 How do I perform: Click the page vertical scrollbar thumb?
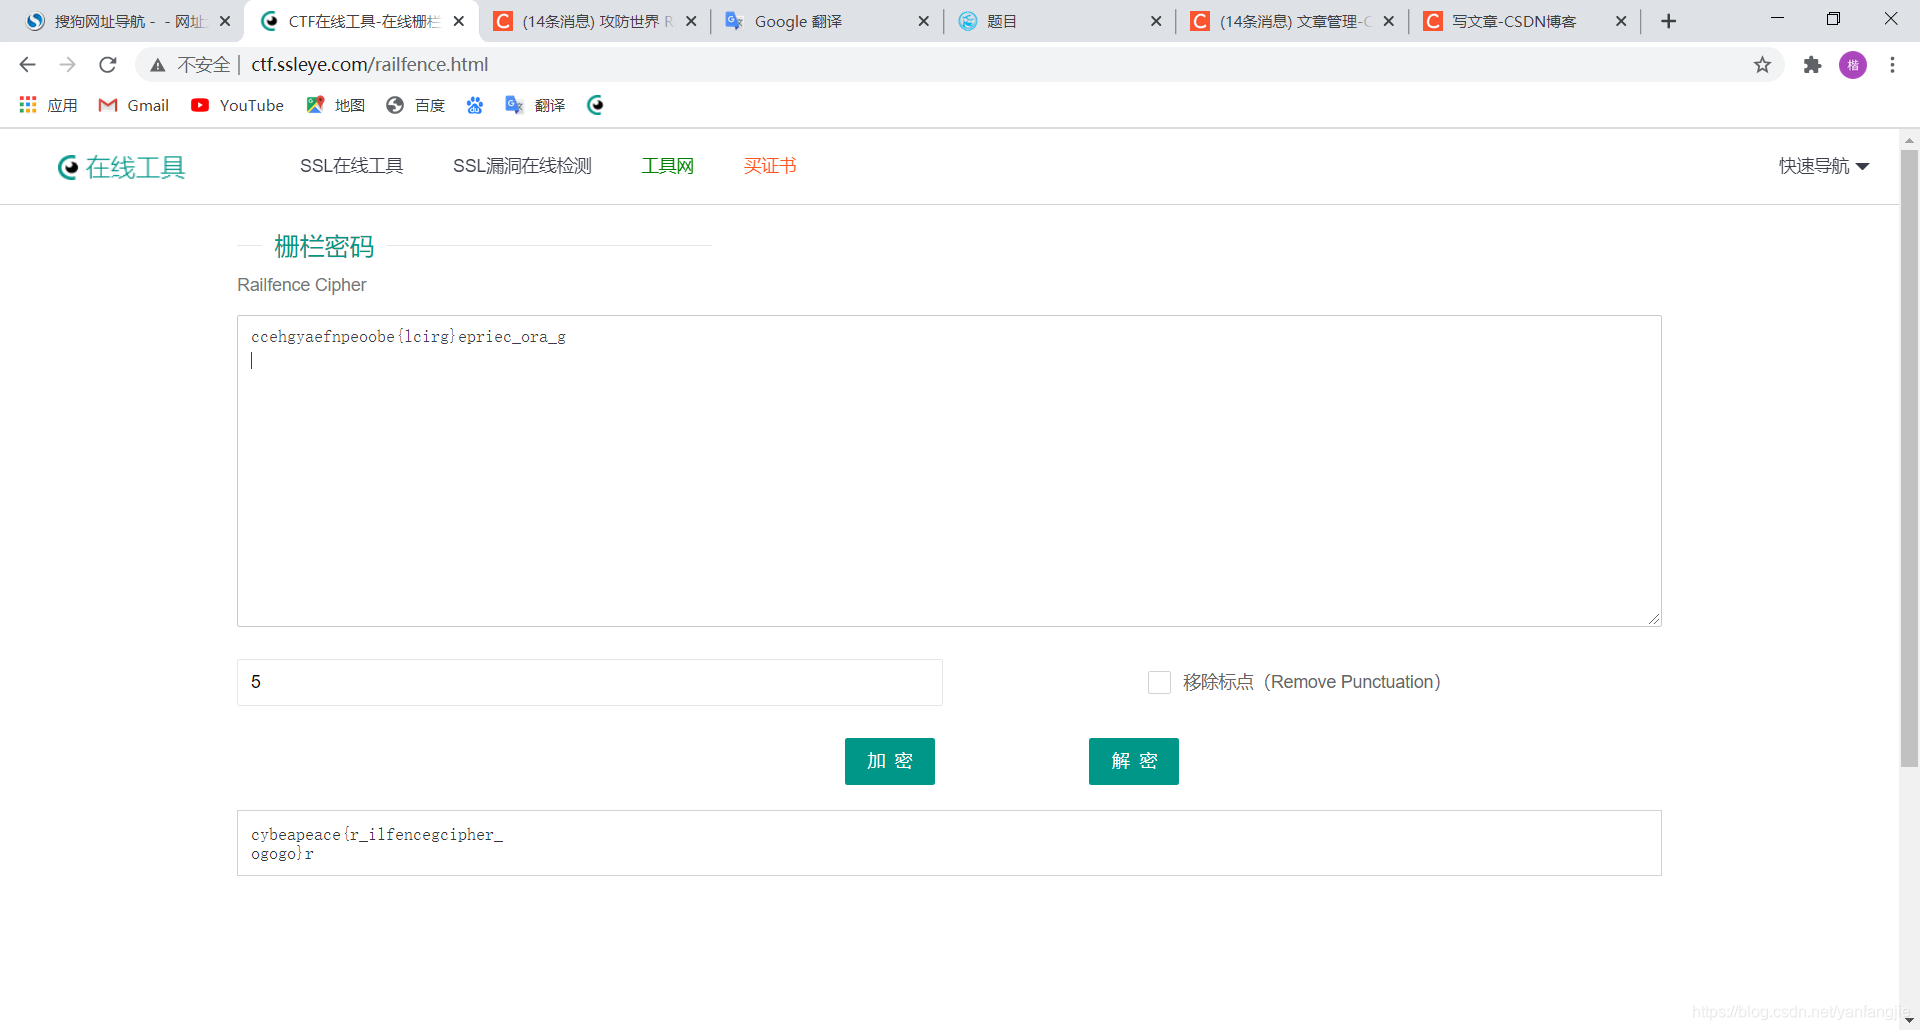1909,458
